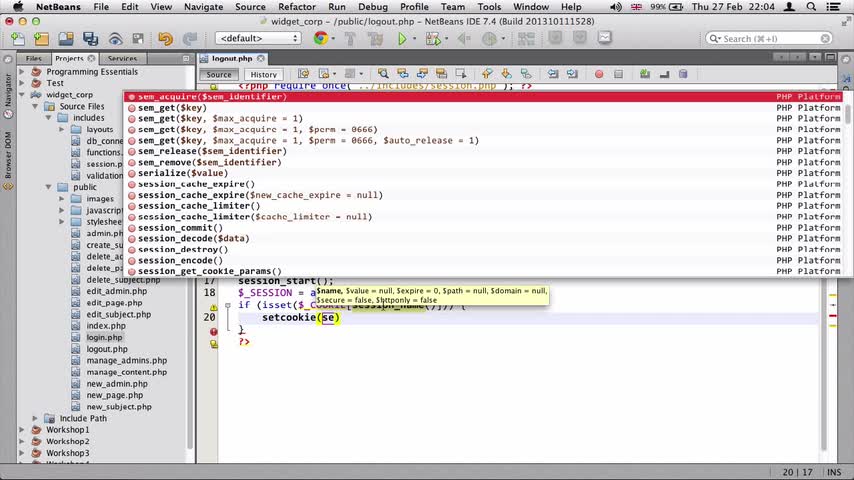Image resolution: width=854 pixels, height=480 pixels.
Task: Choose serialize($value) from autocomplete list
Action: 183,173
